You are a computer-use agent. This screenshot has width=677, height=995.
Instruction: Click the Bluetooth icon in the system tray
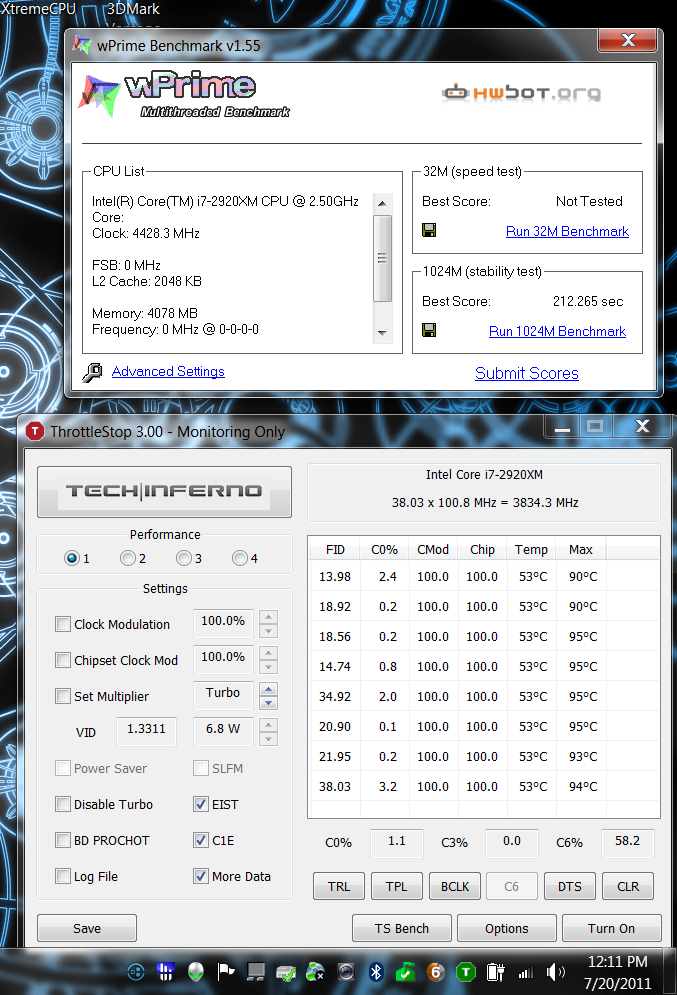coord(376,972)
